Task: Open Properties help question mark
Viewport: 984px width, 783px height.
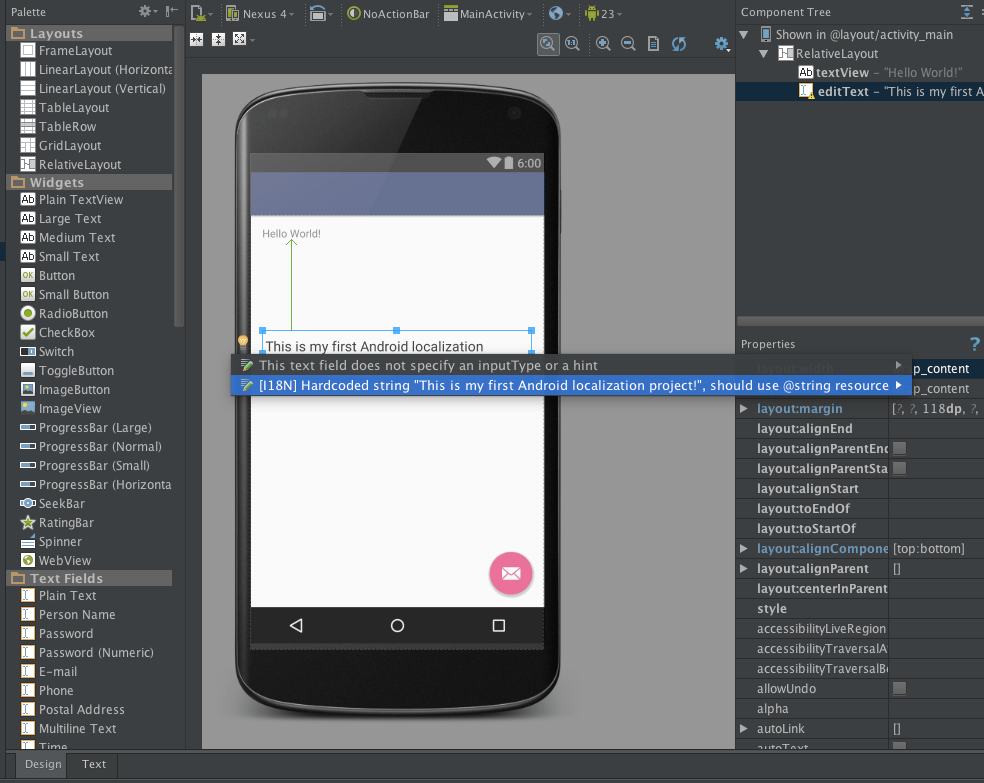Action: click(974, 344)
